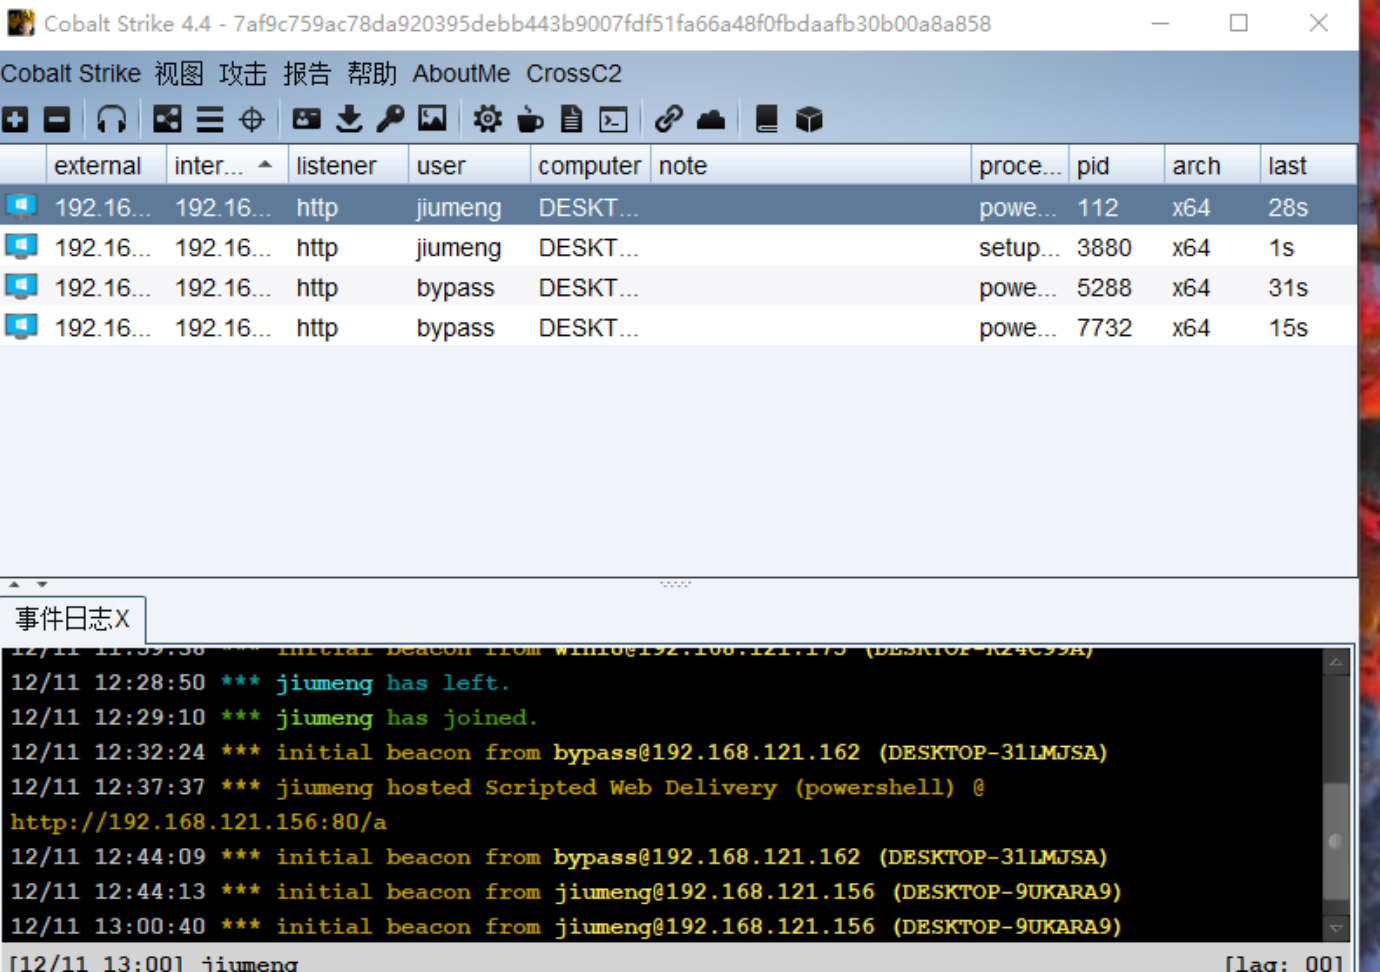1380x972 pixels.
Task: Open scripted web delivery terminal icon
Action: click(x=613, y=120)
